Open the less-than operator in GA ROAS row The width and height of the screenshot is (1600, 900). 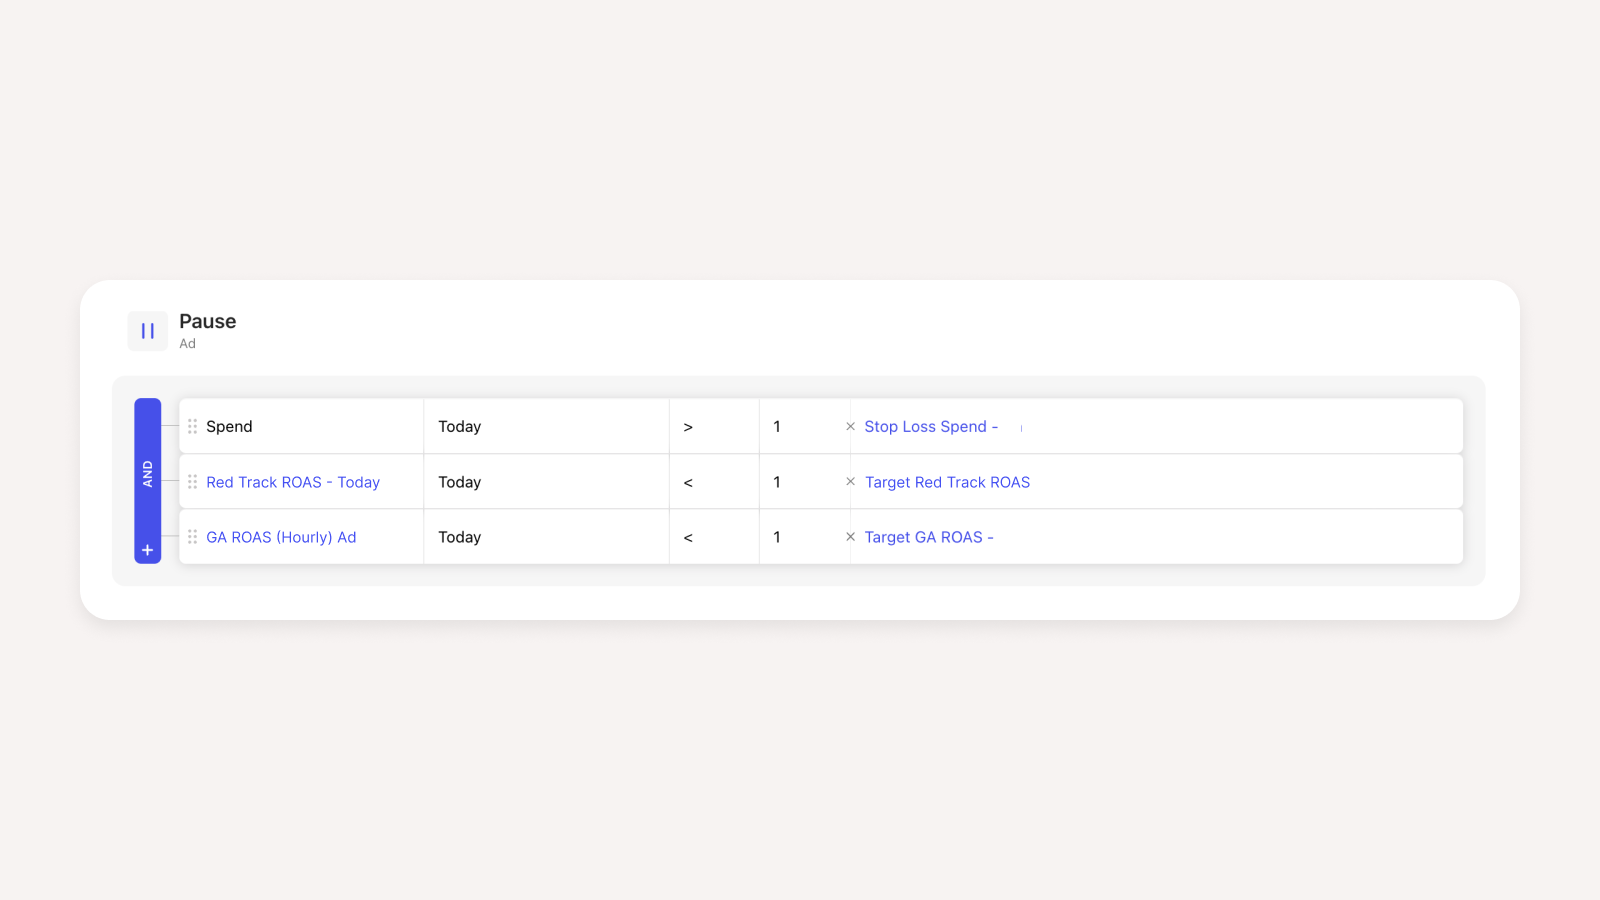click(x=714, y=537)
